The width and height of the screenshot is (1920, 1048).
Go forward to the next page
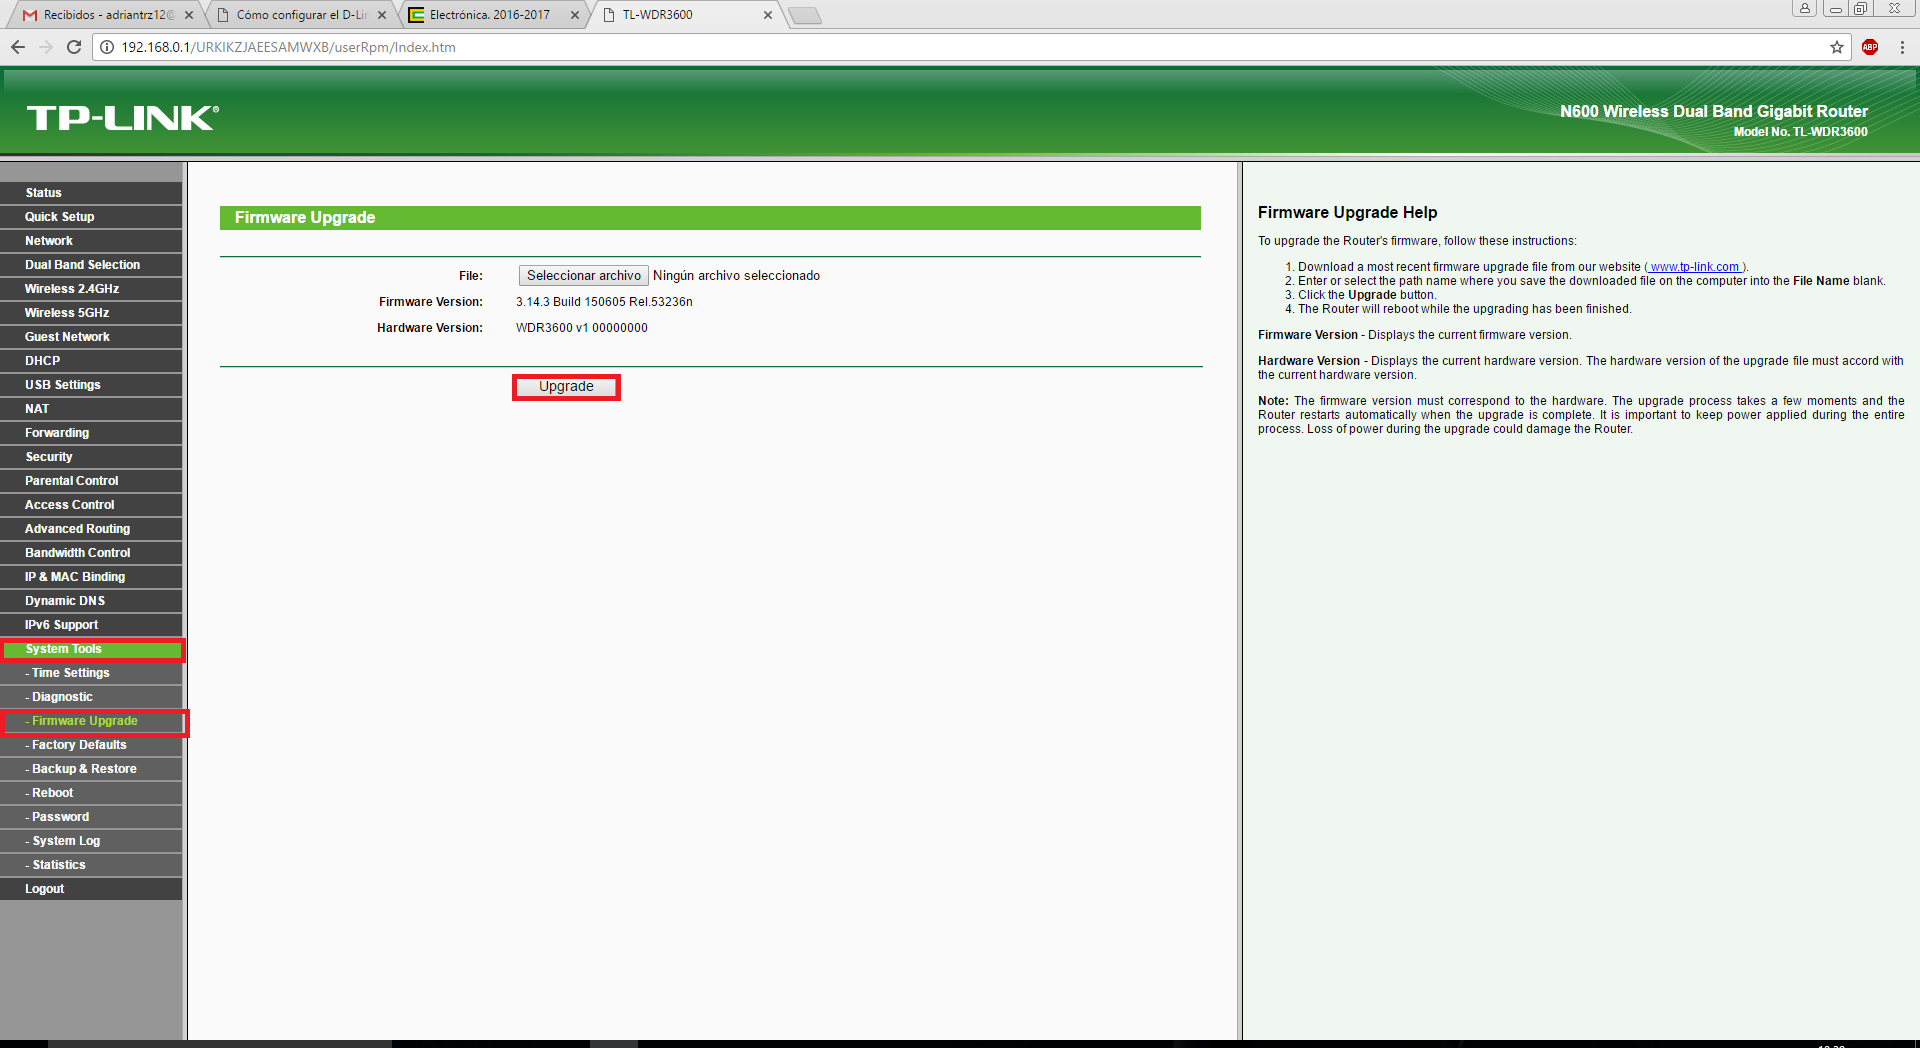point(46,47)
